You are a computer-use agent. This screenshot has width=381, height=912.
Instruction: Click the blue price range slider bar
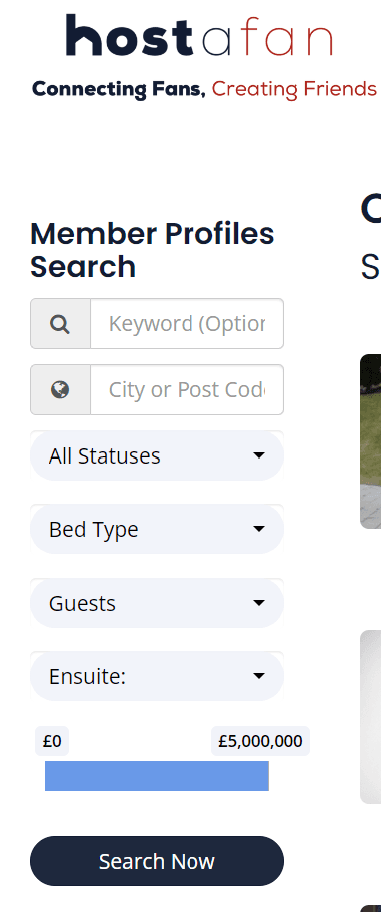157,776
